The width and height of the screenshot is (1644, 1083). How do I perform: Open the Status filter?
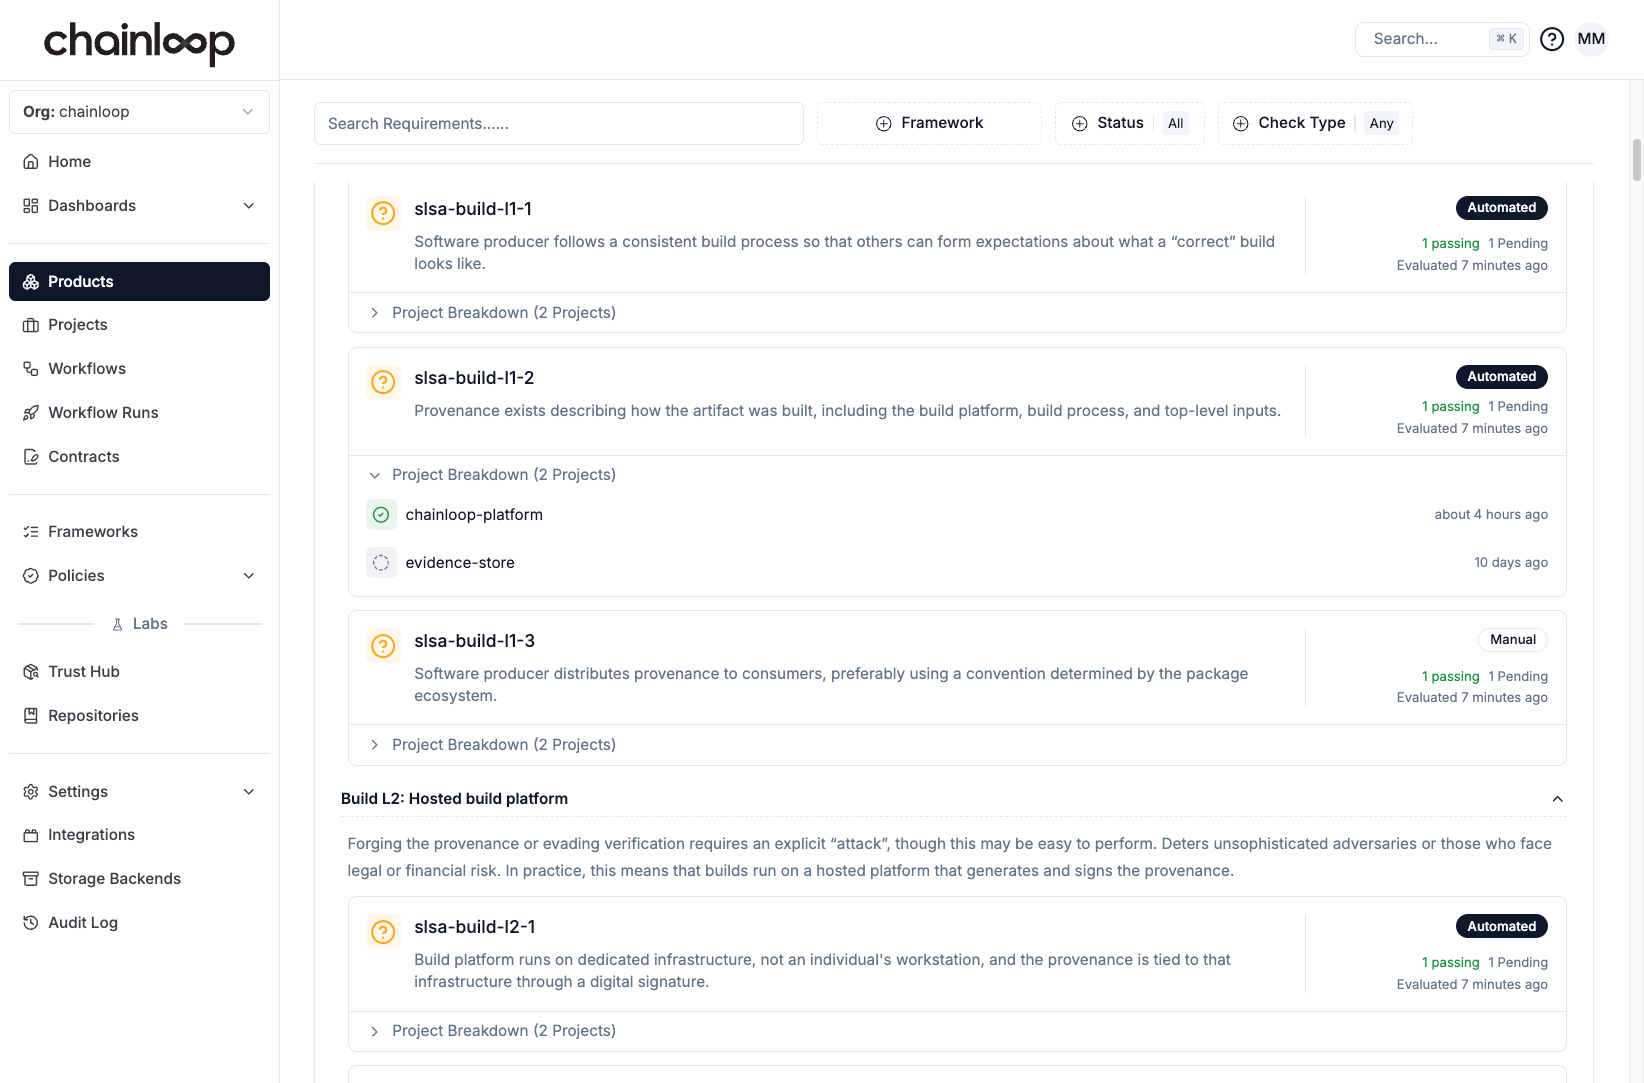(x=1130, y=123)
